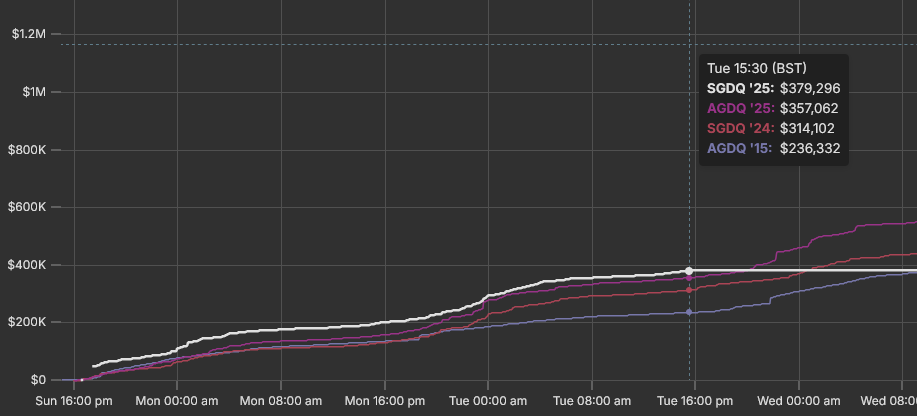This screenshot has height=416, width=917.
Task: Click the 'Sun 16:00 pm' x-axis label
Action: click(x=74, y=401)
